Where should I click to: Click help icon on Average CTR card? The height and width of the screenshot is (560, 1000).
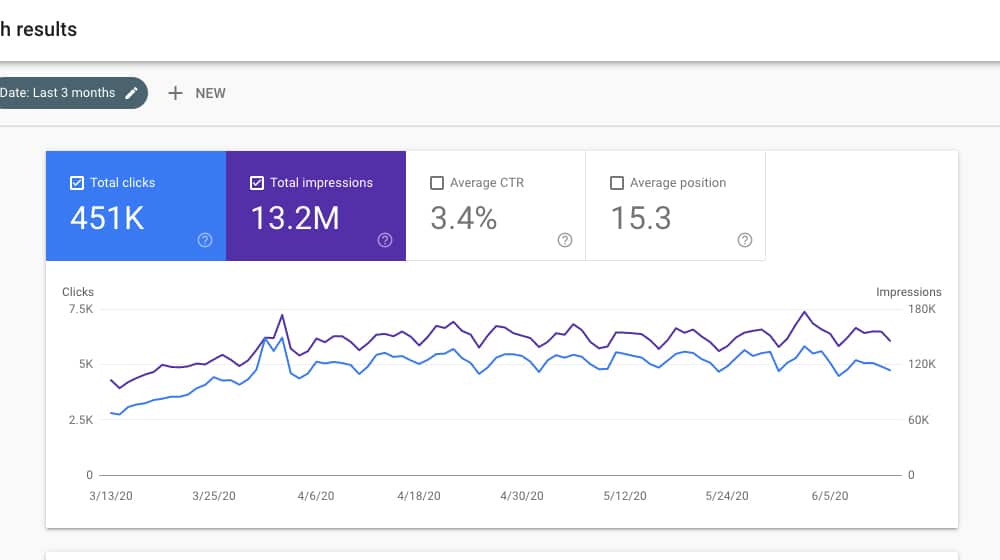[565, 240]
